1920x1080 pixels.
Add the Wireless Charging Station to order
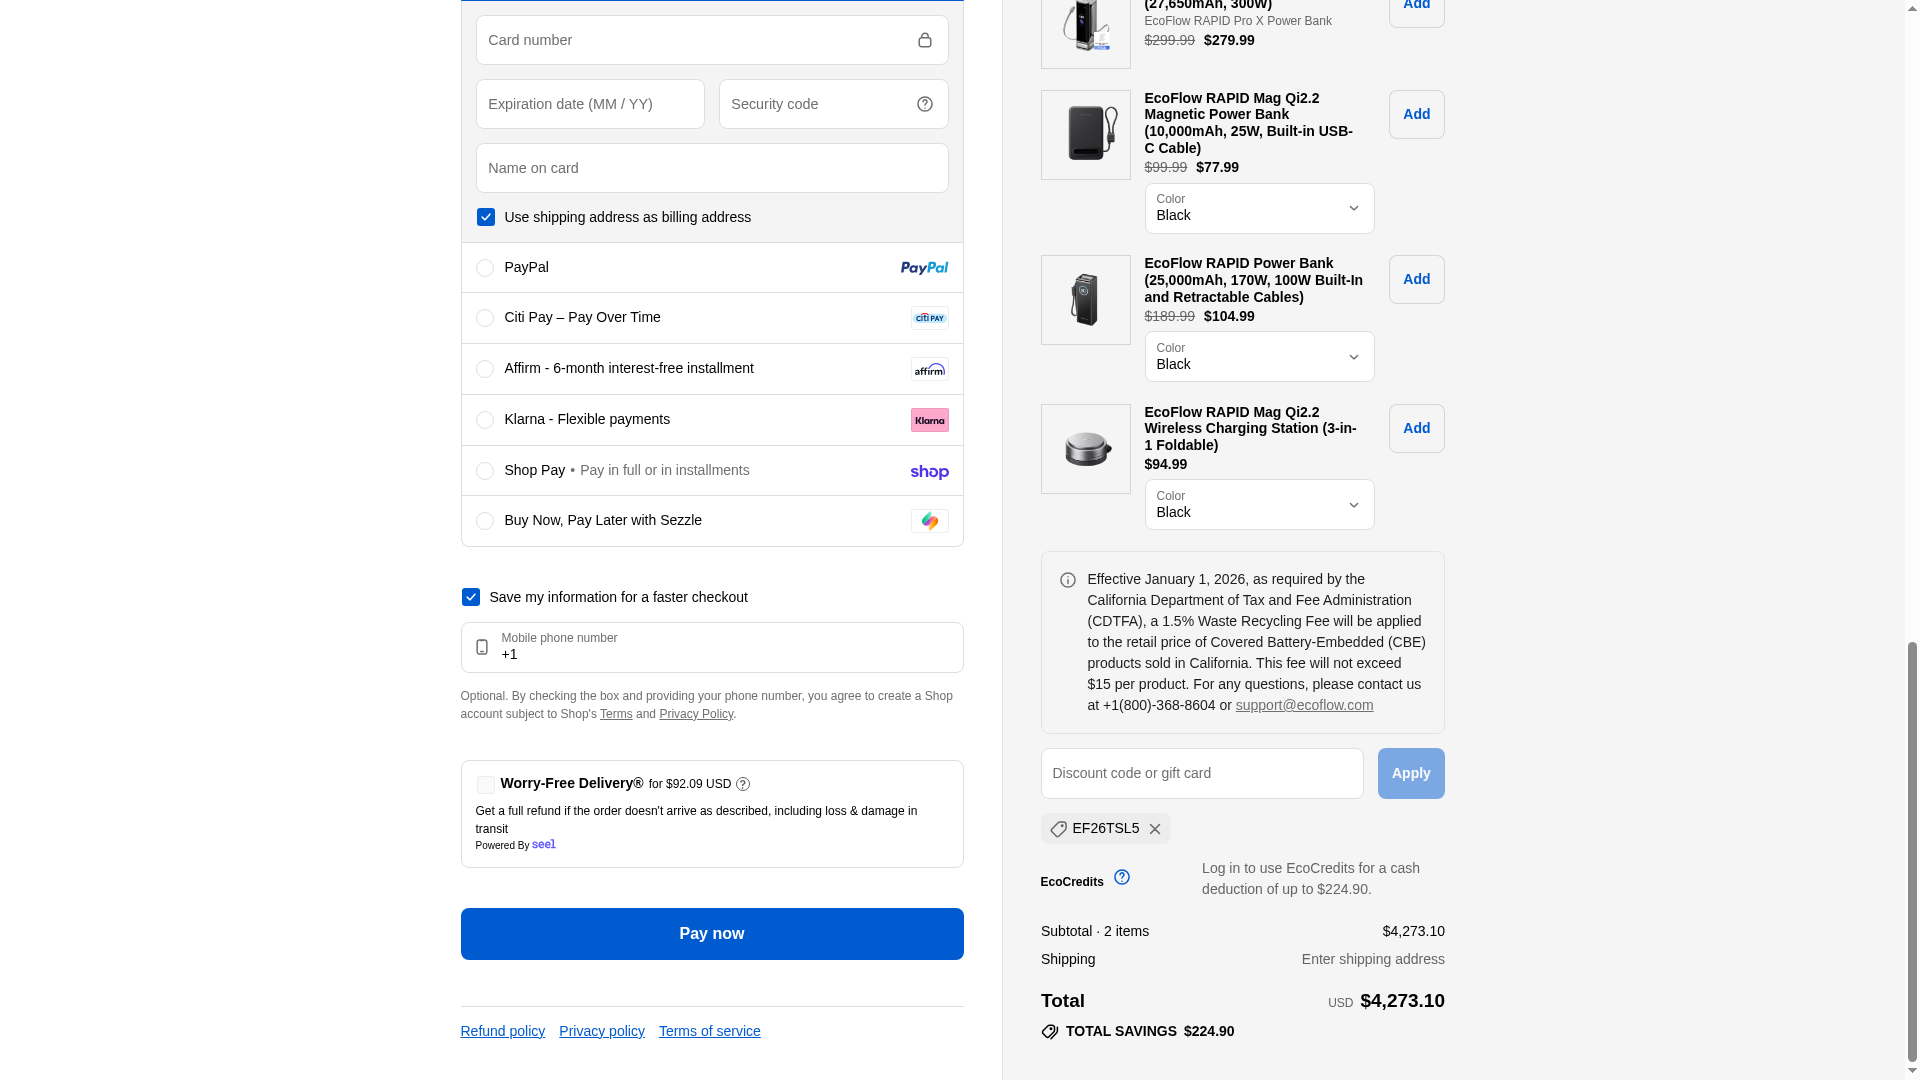(1416, 429)
